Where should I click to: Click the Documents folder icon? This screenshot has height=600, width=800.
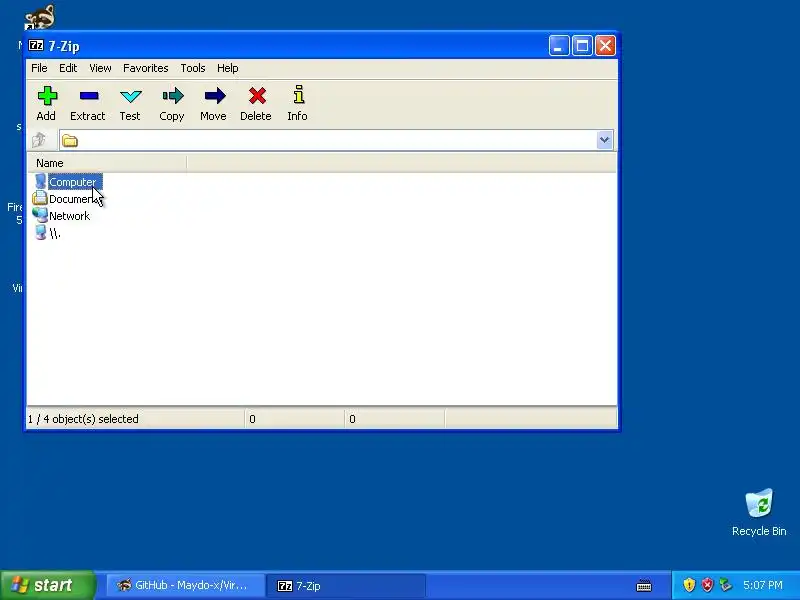coord(40,198)
